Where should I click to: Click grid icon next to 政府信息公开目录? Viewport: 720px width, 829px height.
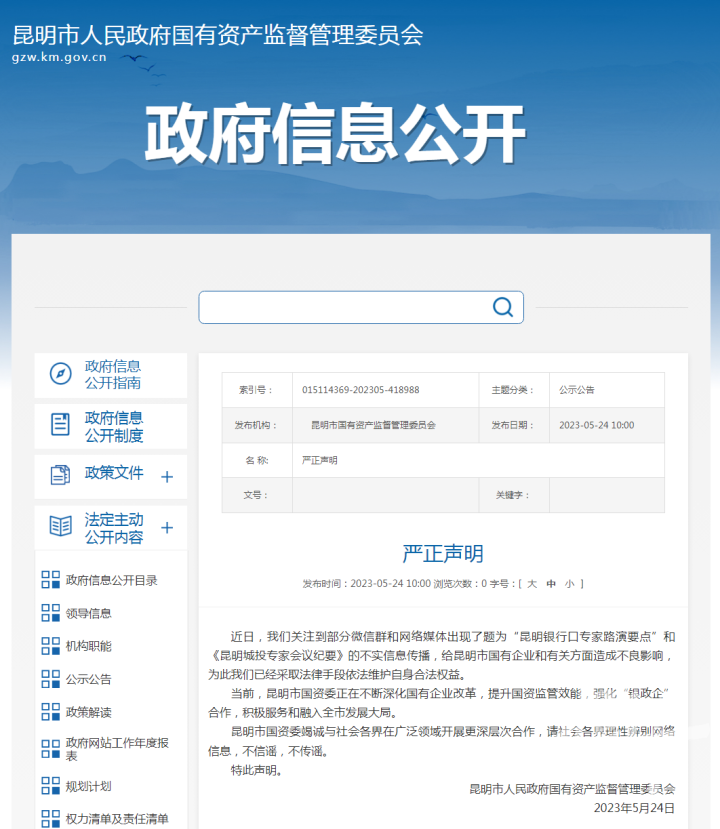51,580
